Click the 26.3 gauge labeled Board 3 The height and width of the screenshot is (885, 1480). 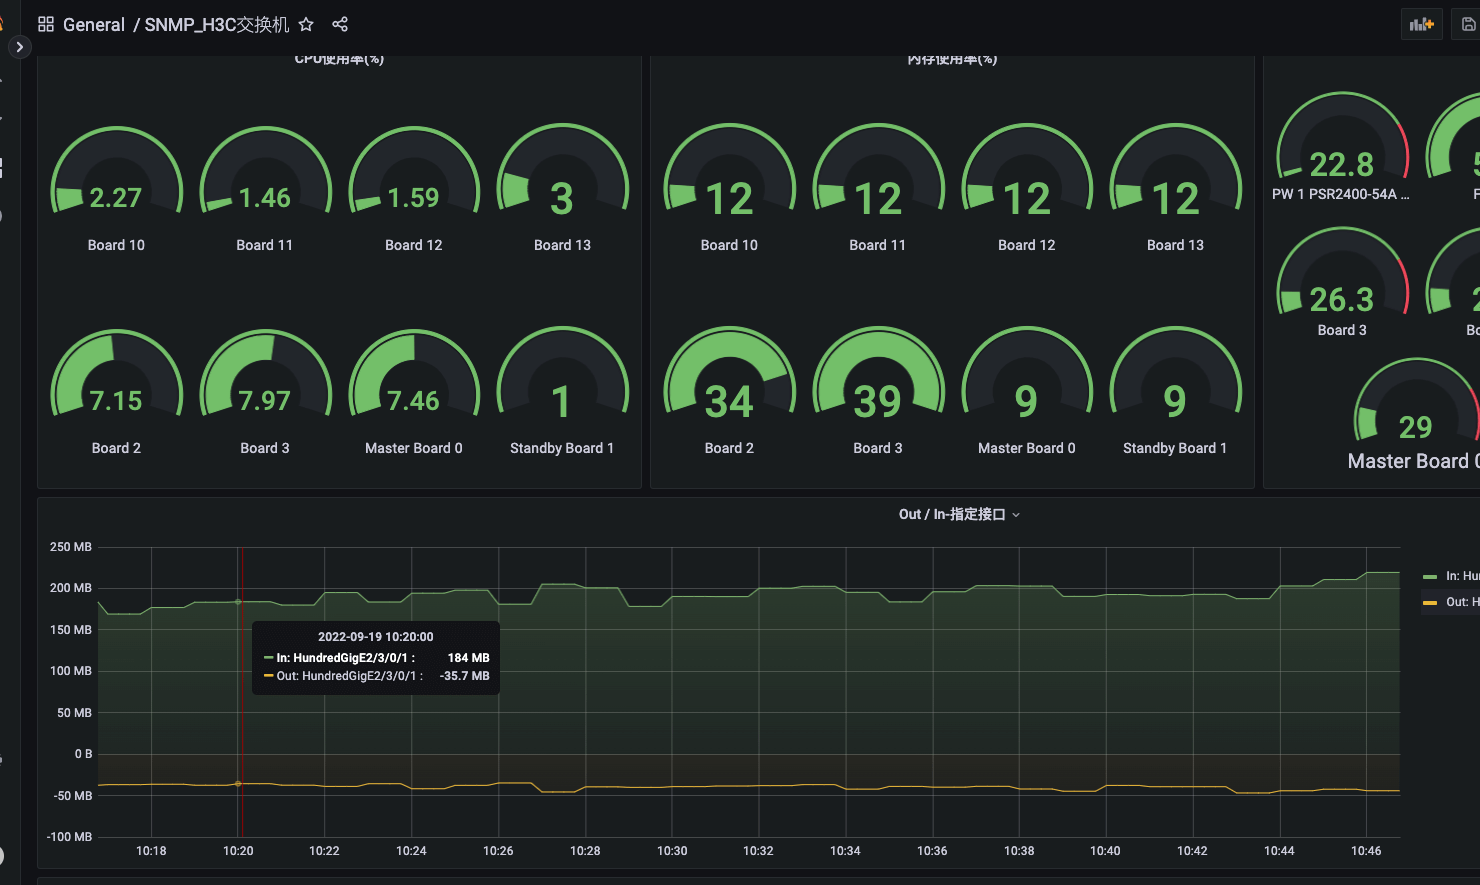click(1342, 273)
